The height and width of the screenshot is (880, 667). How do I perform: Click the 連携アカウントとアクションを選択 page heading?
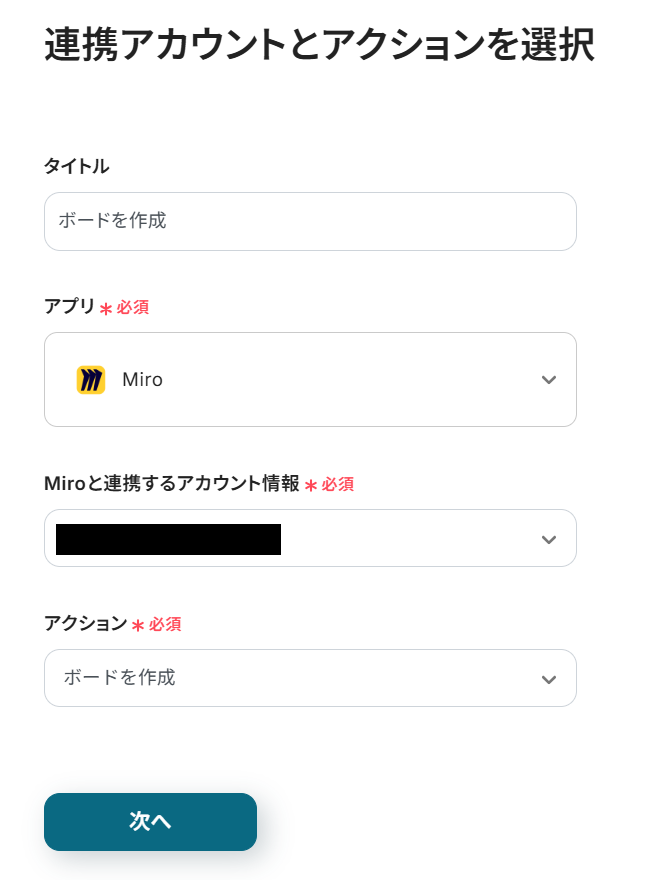(319, 46)
